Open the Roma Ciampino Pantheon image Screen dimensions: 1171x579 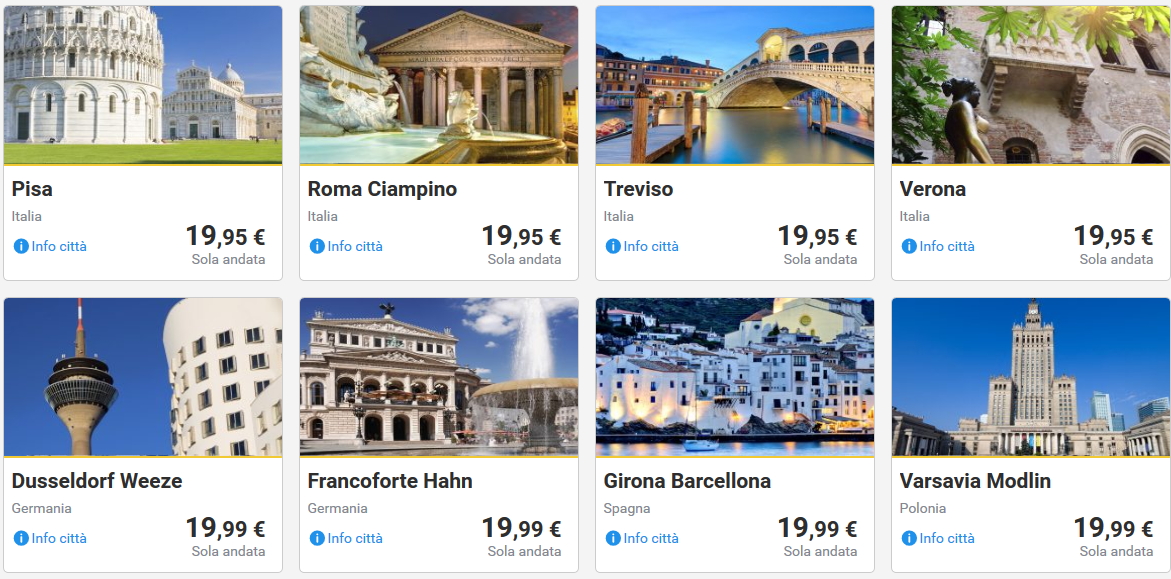(439, 85)
